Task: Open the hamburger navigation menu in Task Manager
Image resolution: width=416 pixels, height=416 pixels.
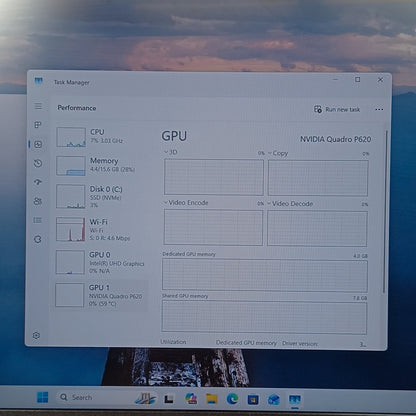Action: click(38, 106)
